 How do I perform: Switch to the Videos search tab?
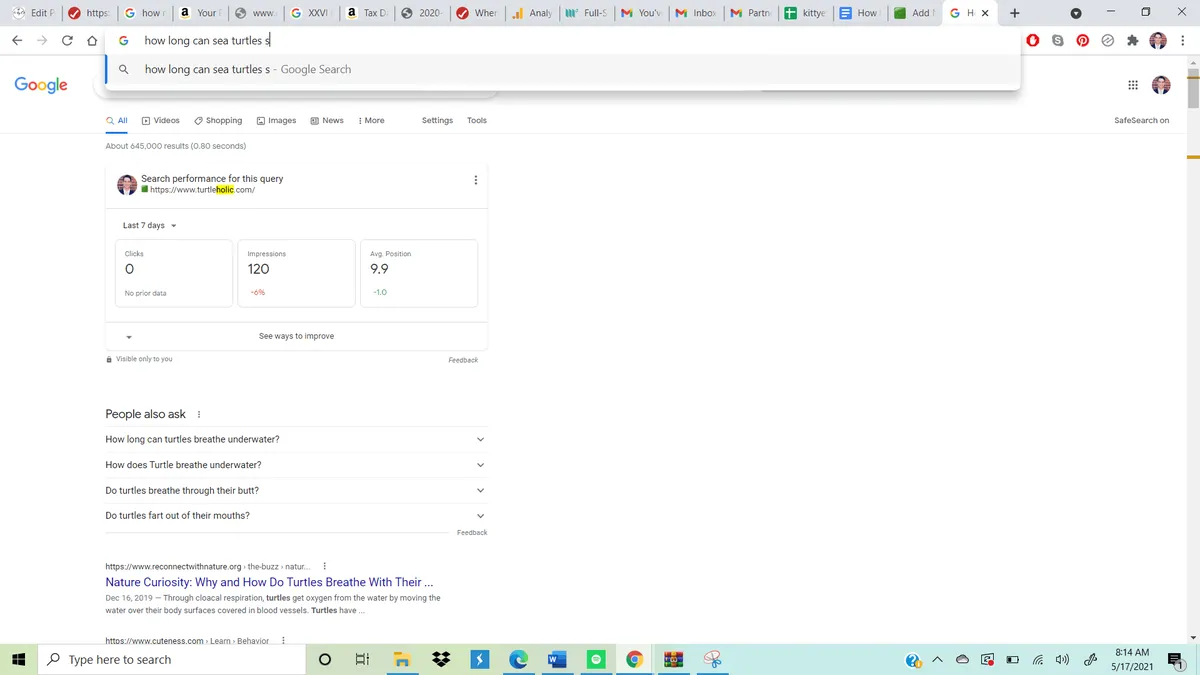[x=160, y=120]
